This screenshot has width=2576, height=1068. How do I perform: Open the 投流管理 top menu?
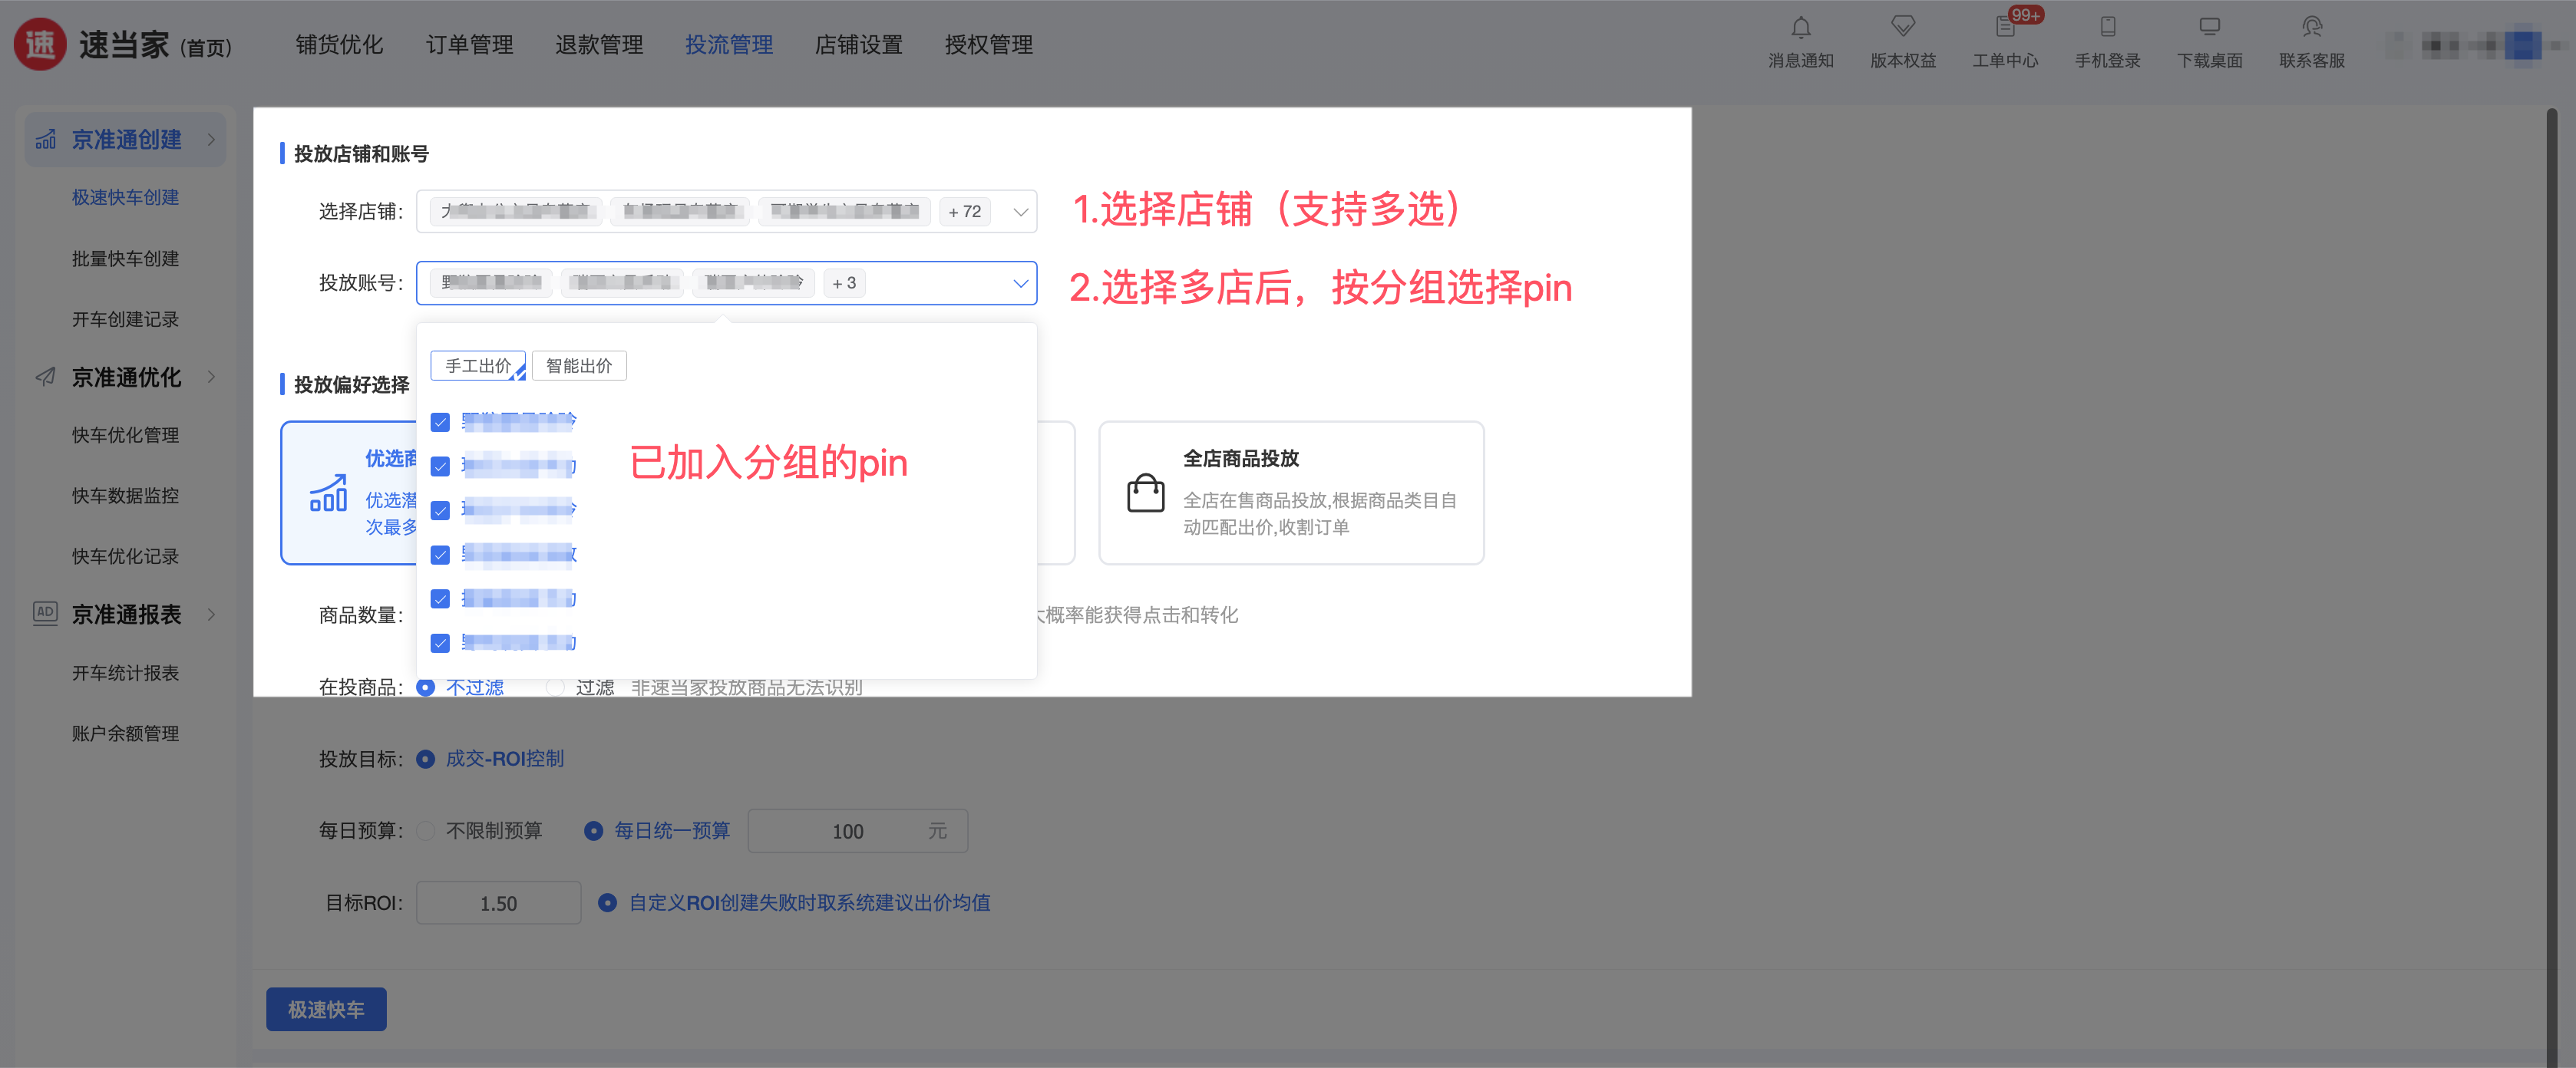[x=728, y=45]
